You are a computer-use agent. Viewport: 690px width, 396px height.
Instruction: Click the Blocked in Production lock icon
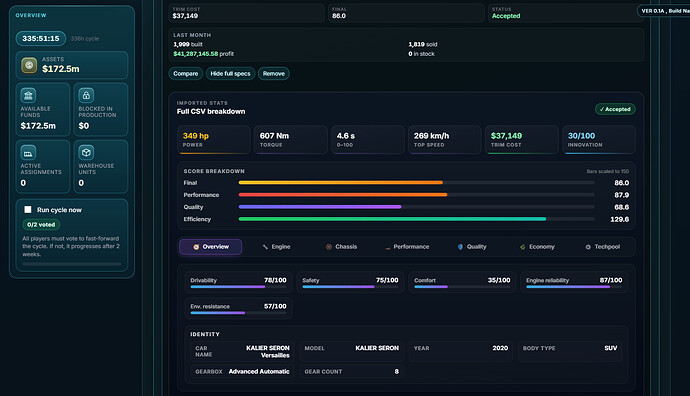(x=86, y=95)
